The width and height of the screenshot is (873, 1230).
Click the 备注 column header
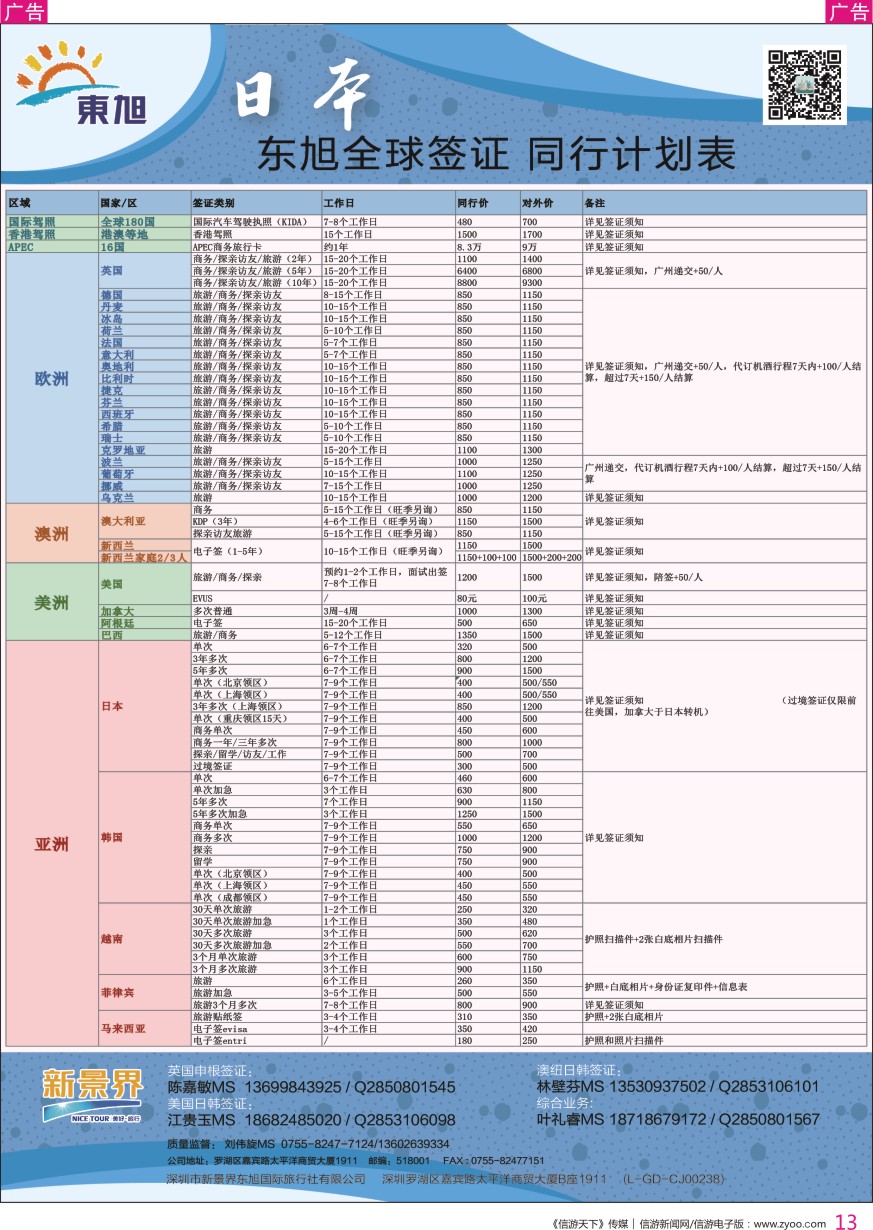tap(724, 202)
